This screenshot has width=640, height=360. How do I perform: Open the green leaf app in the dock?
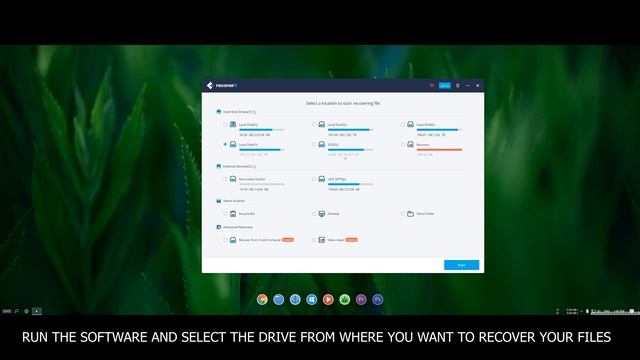tap(344, 300)
